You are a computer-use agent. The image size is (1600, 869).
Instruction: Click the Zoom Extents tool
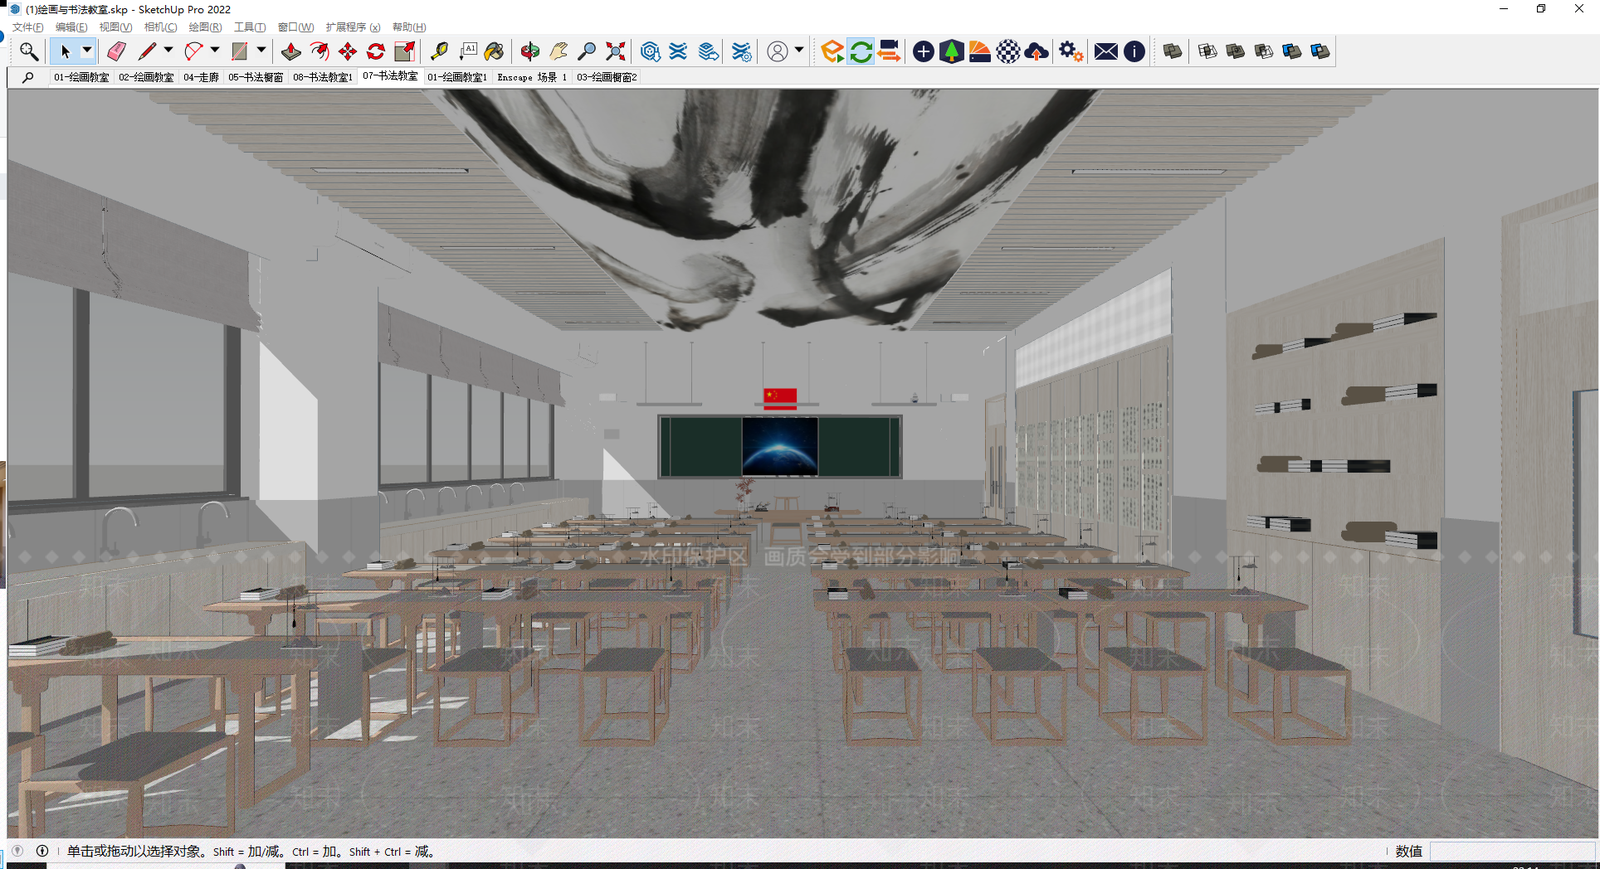616,51
